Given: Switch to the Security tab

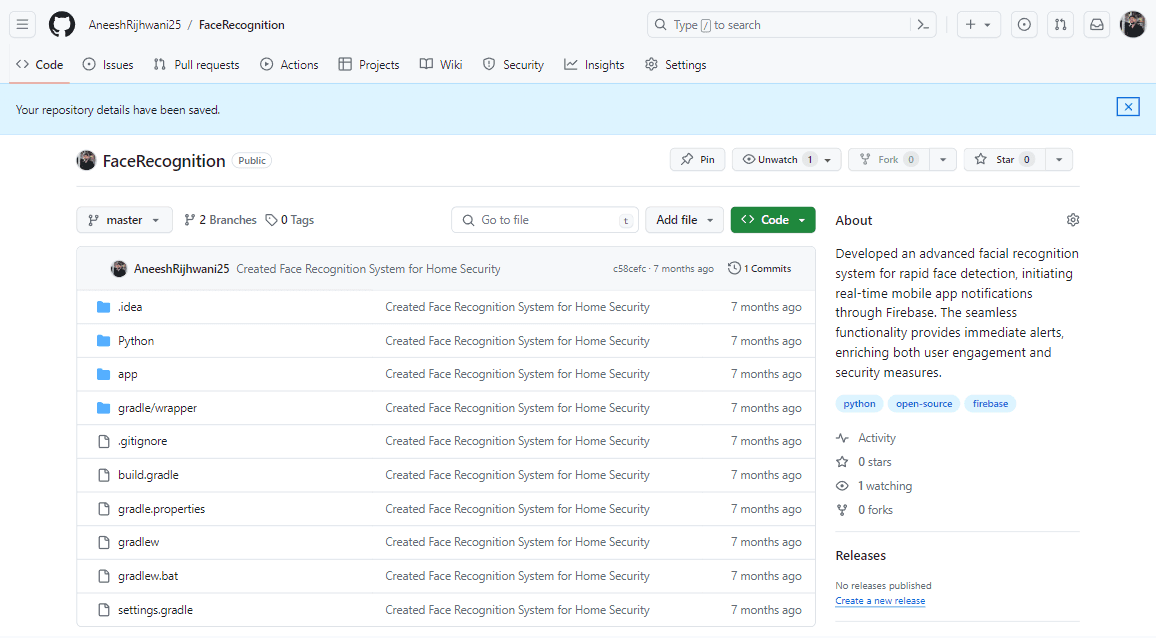Looking at the screenshot, I should coord(513,65).
